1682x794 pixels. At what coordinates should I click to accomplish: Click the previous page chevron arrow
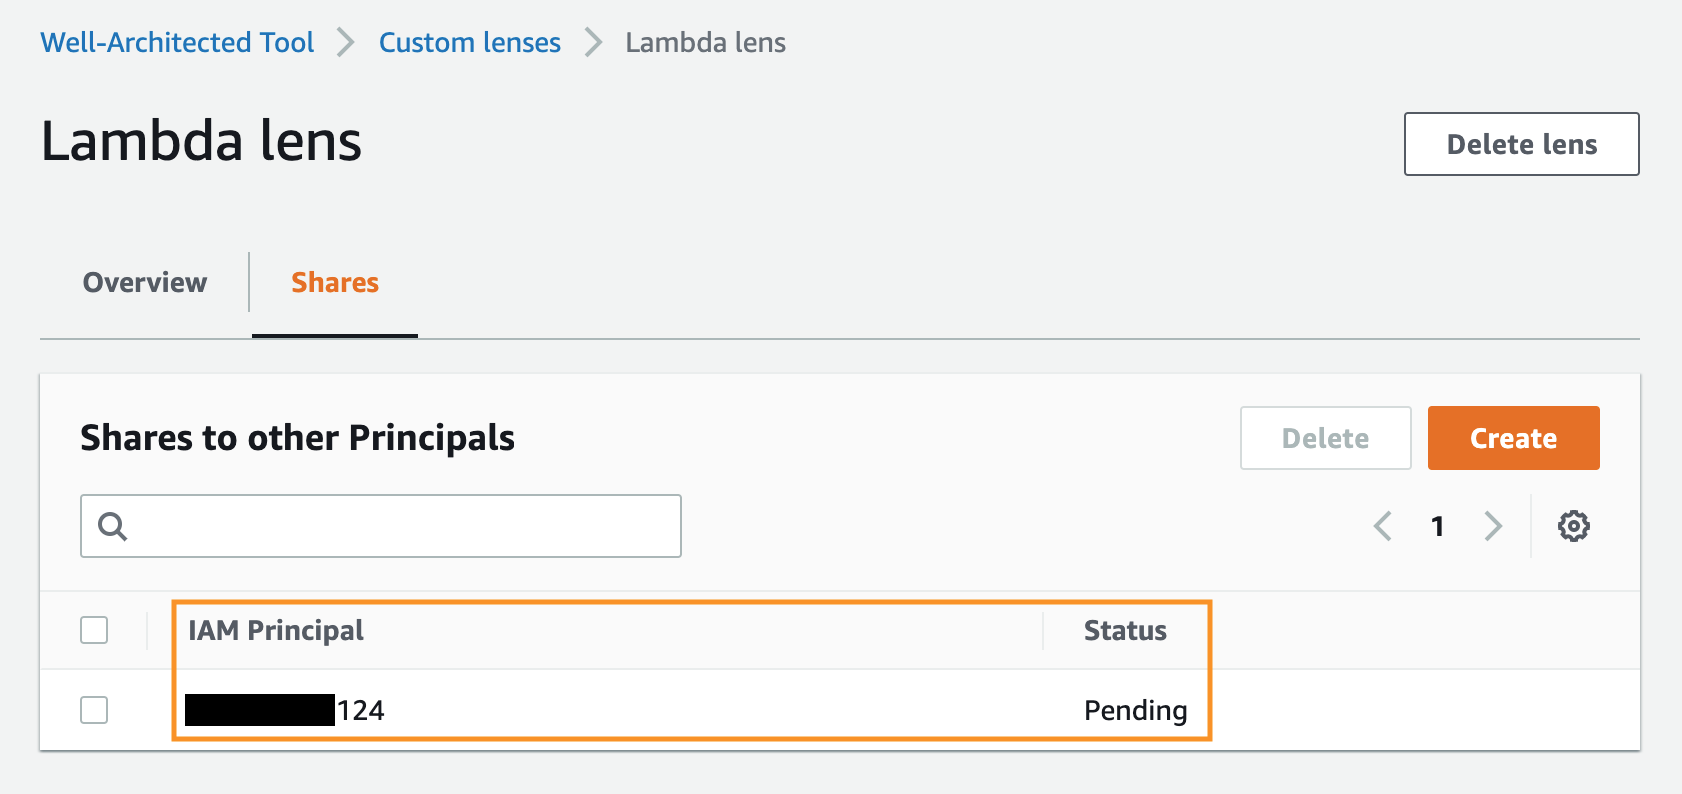pos(1383,526)
